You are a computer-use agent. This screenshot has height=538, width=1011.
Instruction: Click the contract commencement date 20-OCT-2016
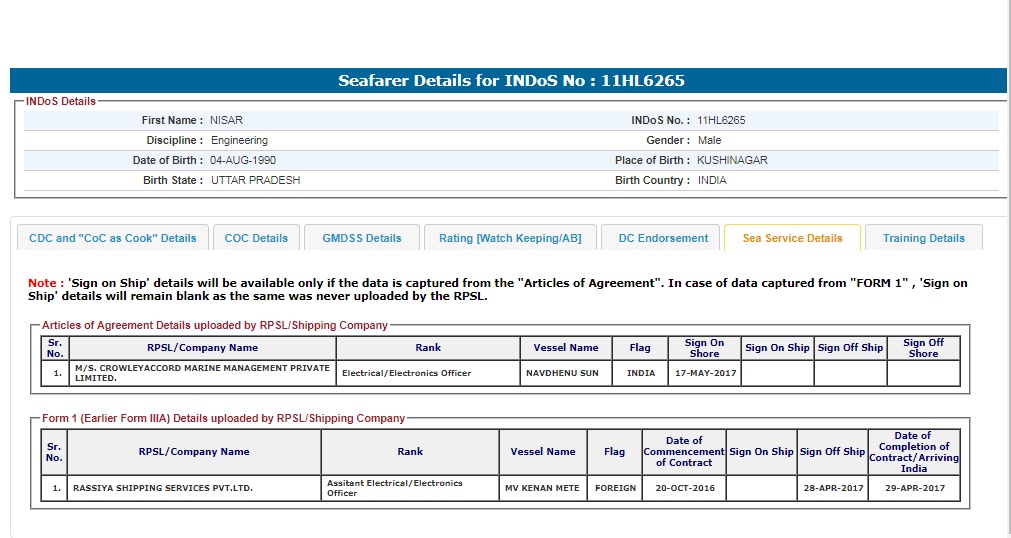[683, 488]
